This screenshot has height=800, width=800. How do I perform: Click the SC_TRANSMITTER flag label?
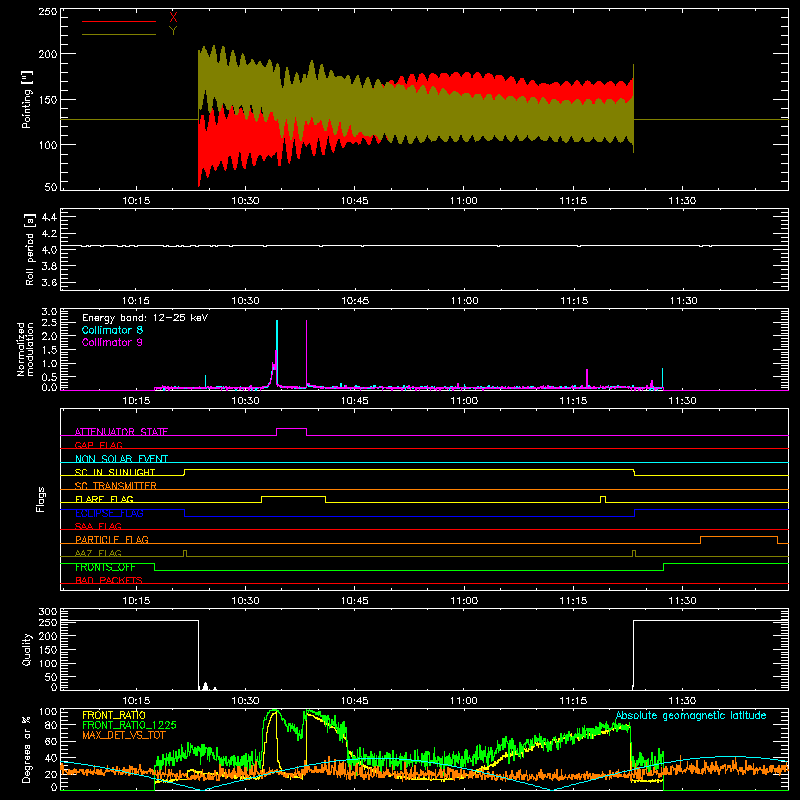(115, 486)
